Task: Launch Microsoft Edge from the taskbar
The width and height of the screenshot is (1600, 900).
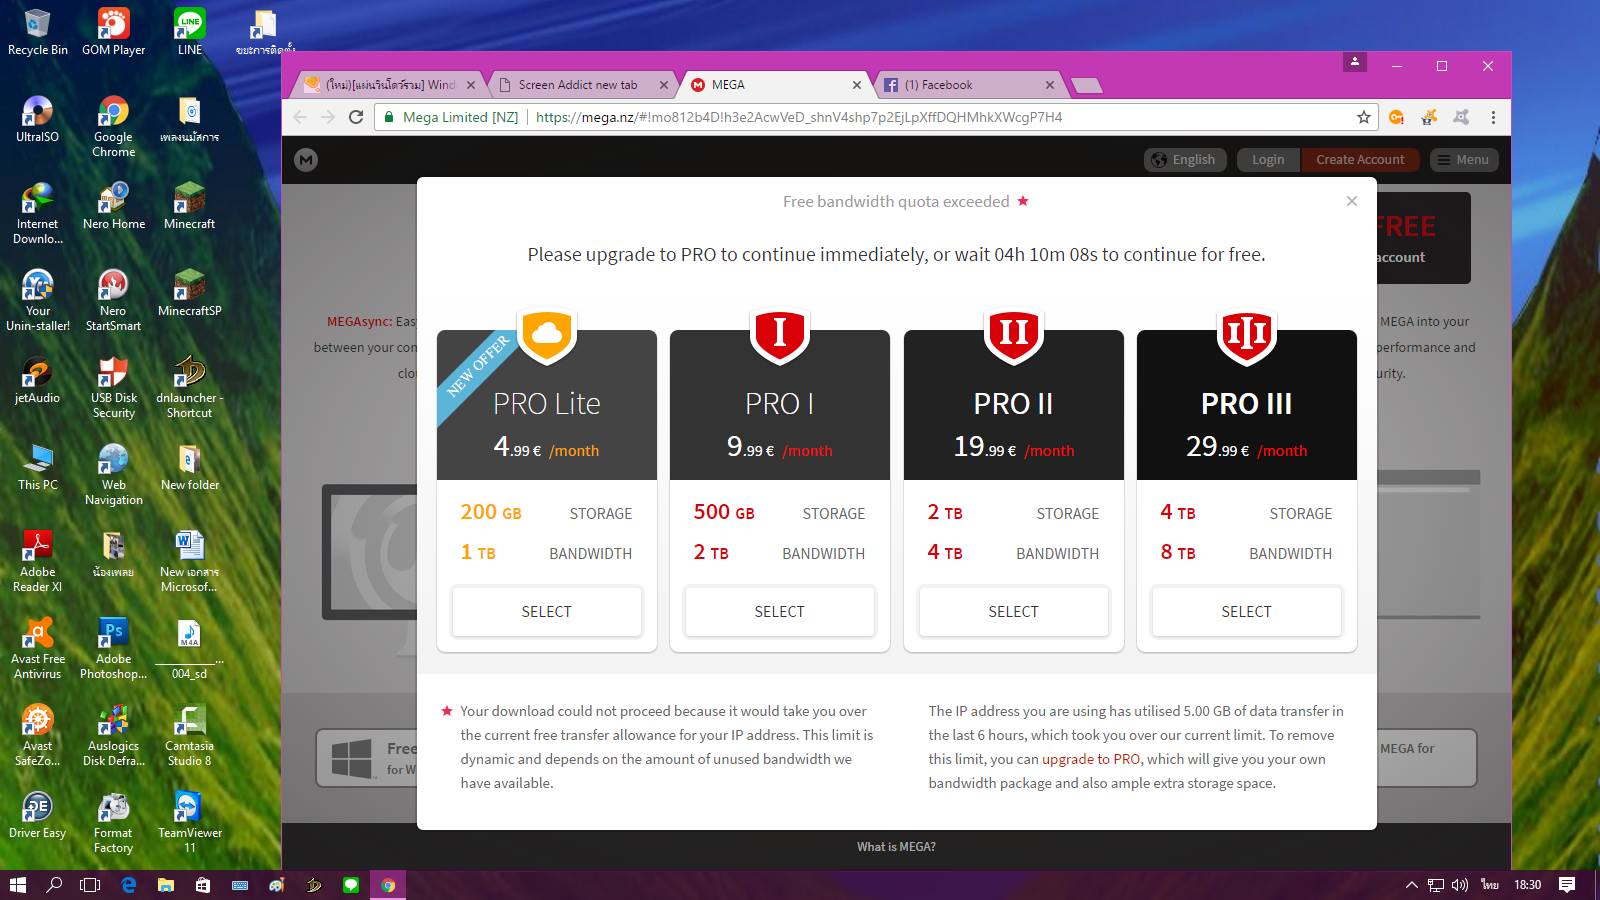Action: click(128, 885)
